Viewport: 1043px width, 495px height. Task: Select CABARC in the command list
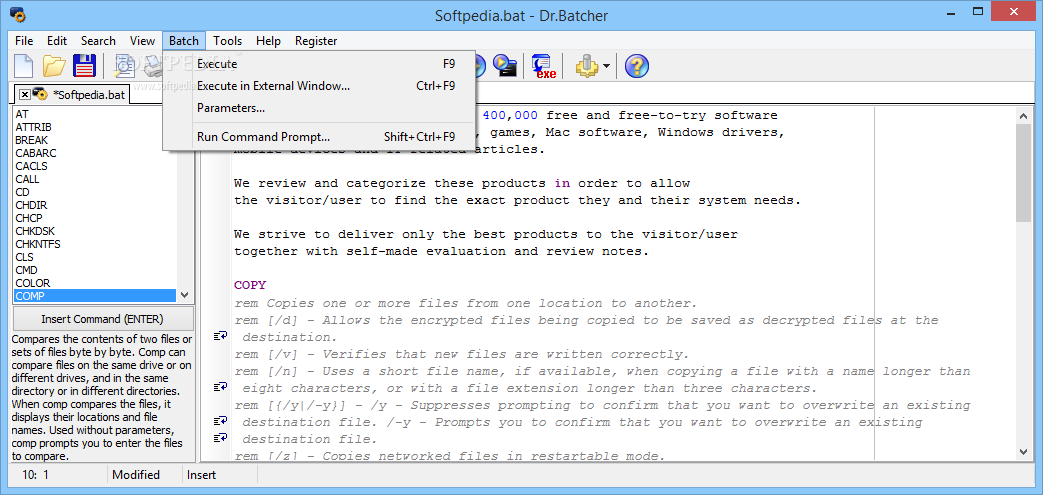[95, 153]
